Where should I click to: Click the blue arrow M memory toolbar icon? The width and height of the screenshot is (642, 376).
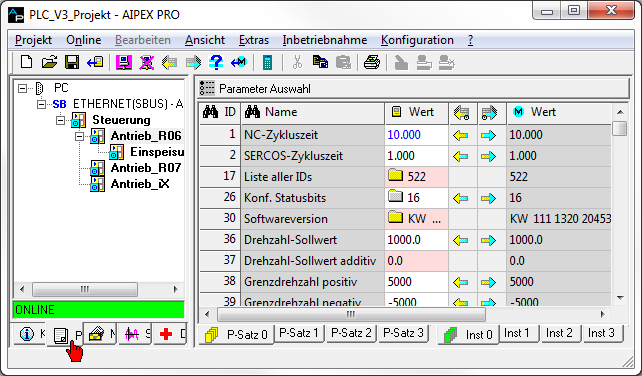pyautogui.click(x=239, y=62)
